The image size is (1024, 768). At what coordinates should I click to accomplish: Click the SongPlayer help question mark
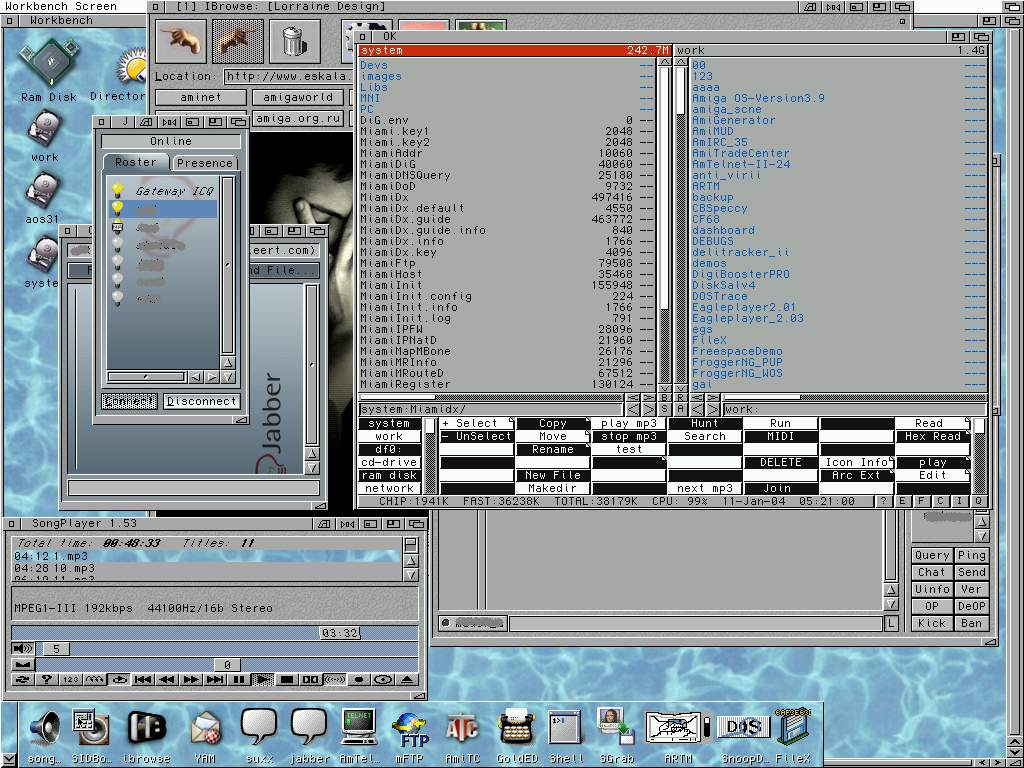point(46,679)
